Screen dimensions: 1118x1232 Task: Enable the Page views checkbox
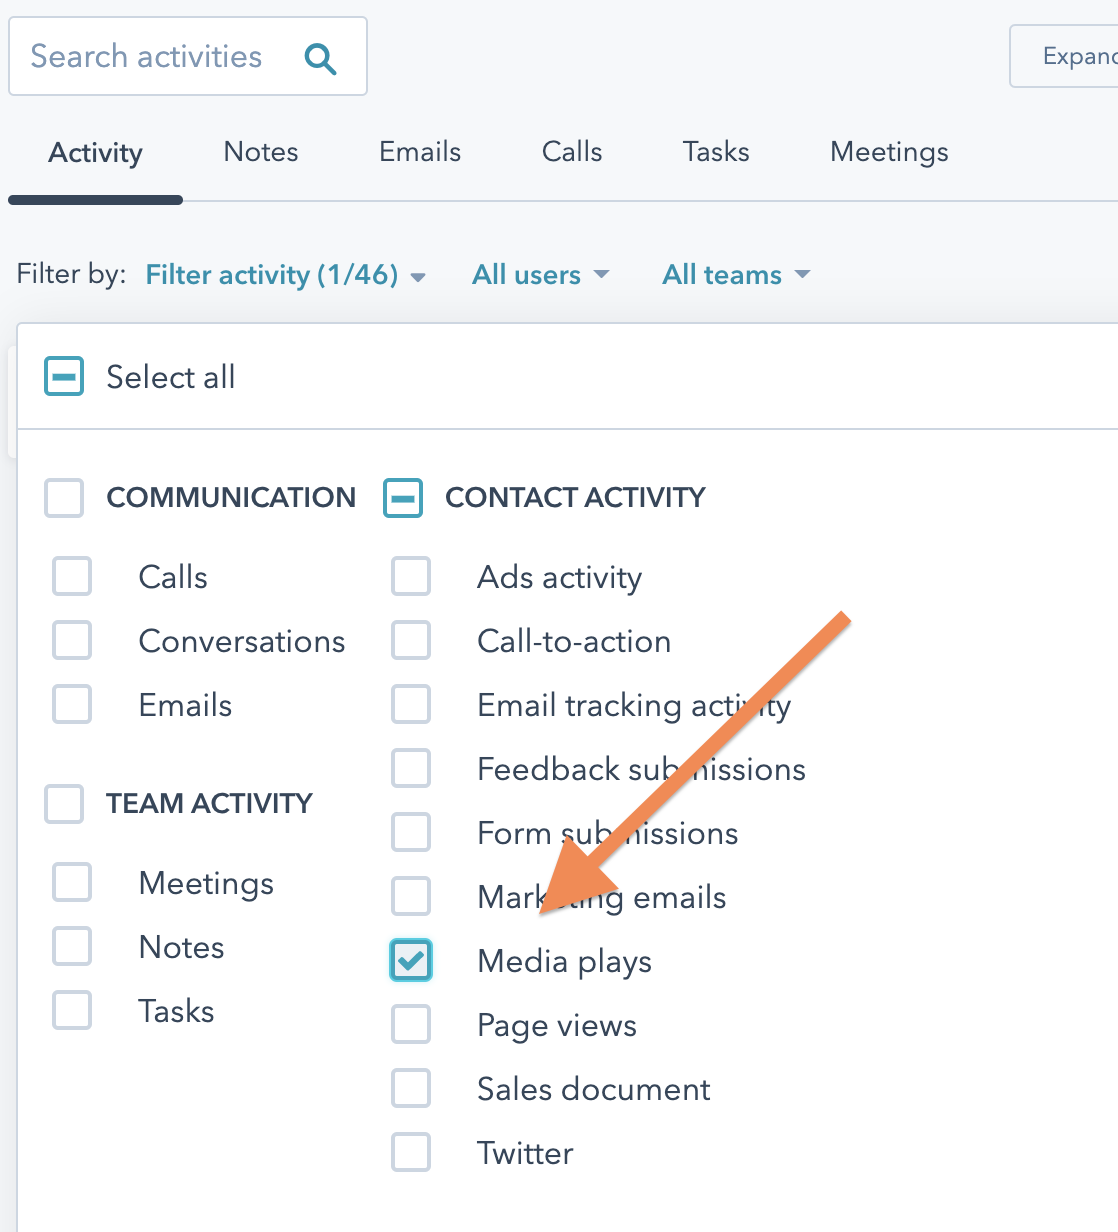coord(411,1025)
